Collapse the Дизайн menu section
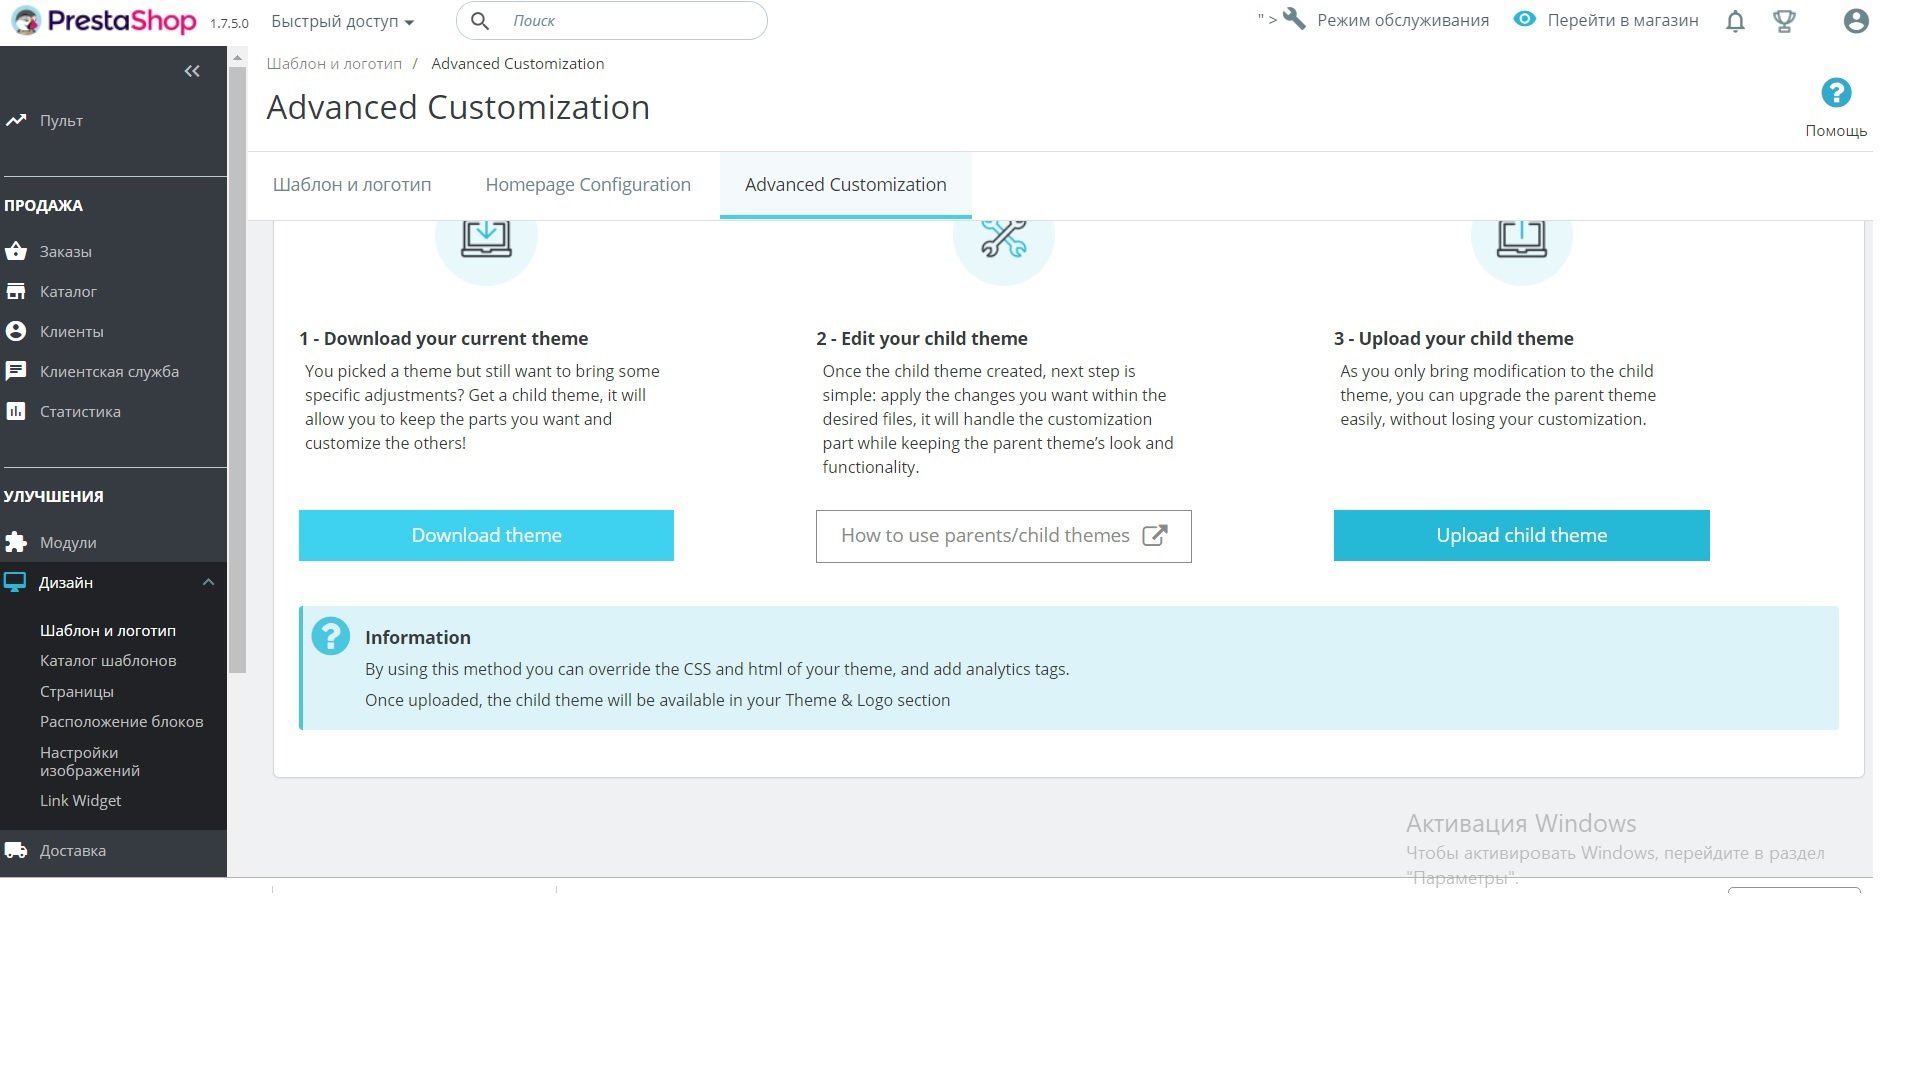This screenshot has height=1080, width=1920. 208,582
